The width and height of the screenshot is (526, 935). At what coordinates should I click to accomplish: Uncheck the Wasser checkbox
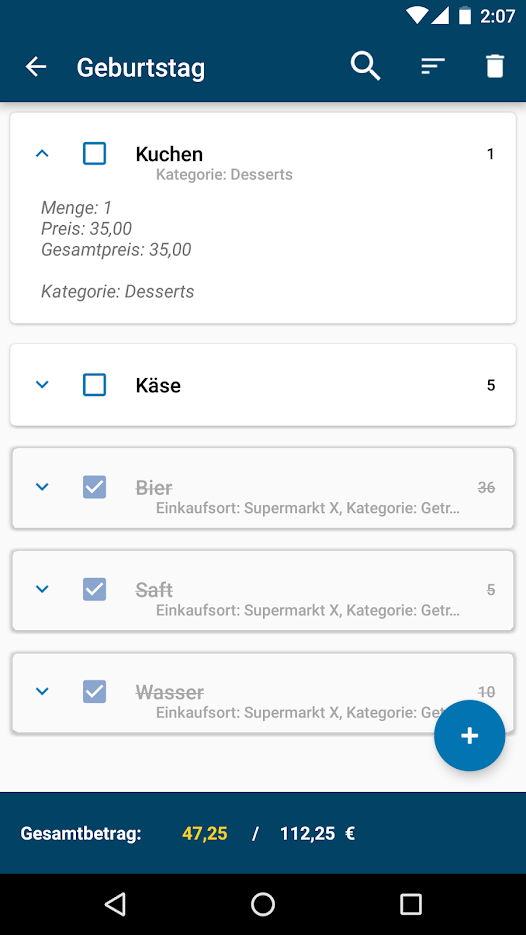[94, 691]
